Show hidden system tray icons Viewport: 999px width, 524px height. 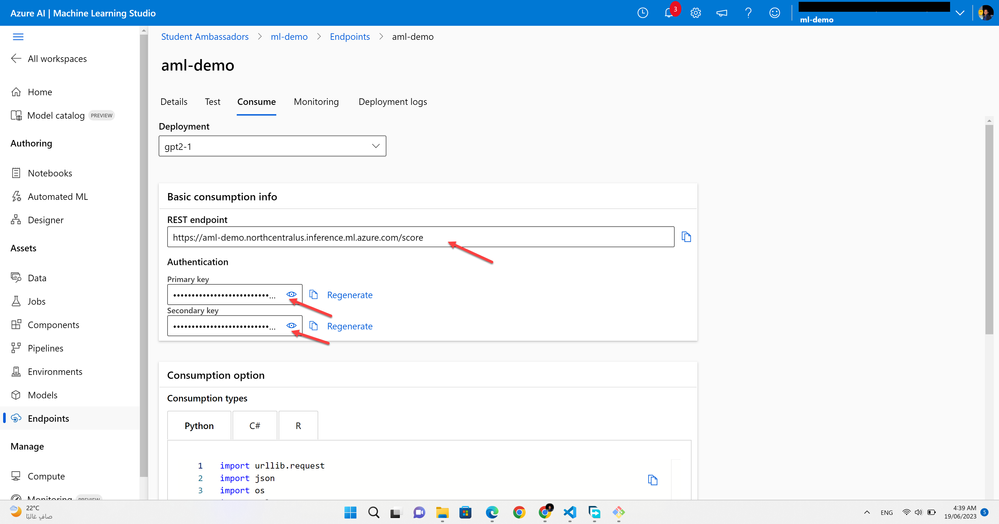(x=866, y=513)
